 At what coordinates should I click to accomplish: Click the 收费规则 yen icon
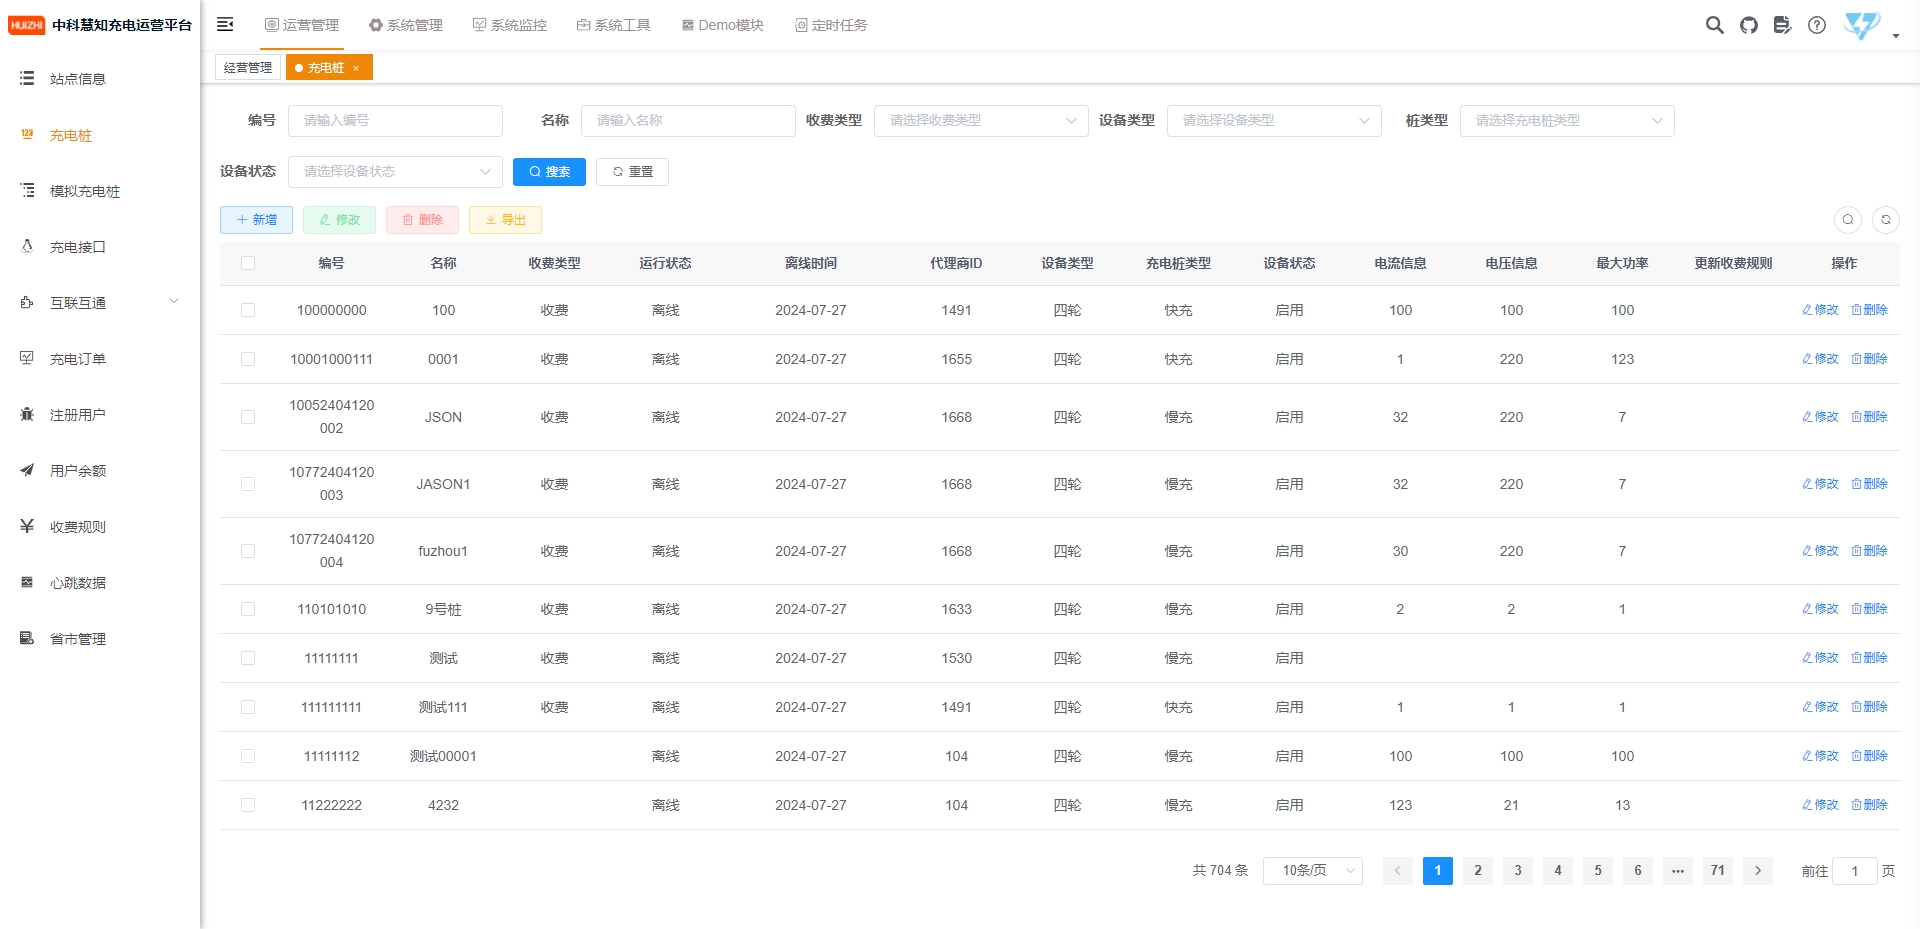coord(27,526)
